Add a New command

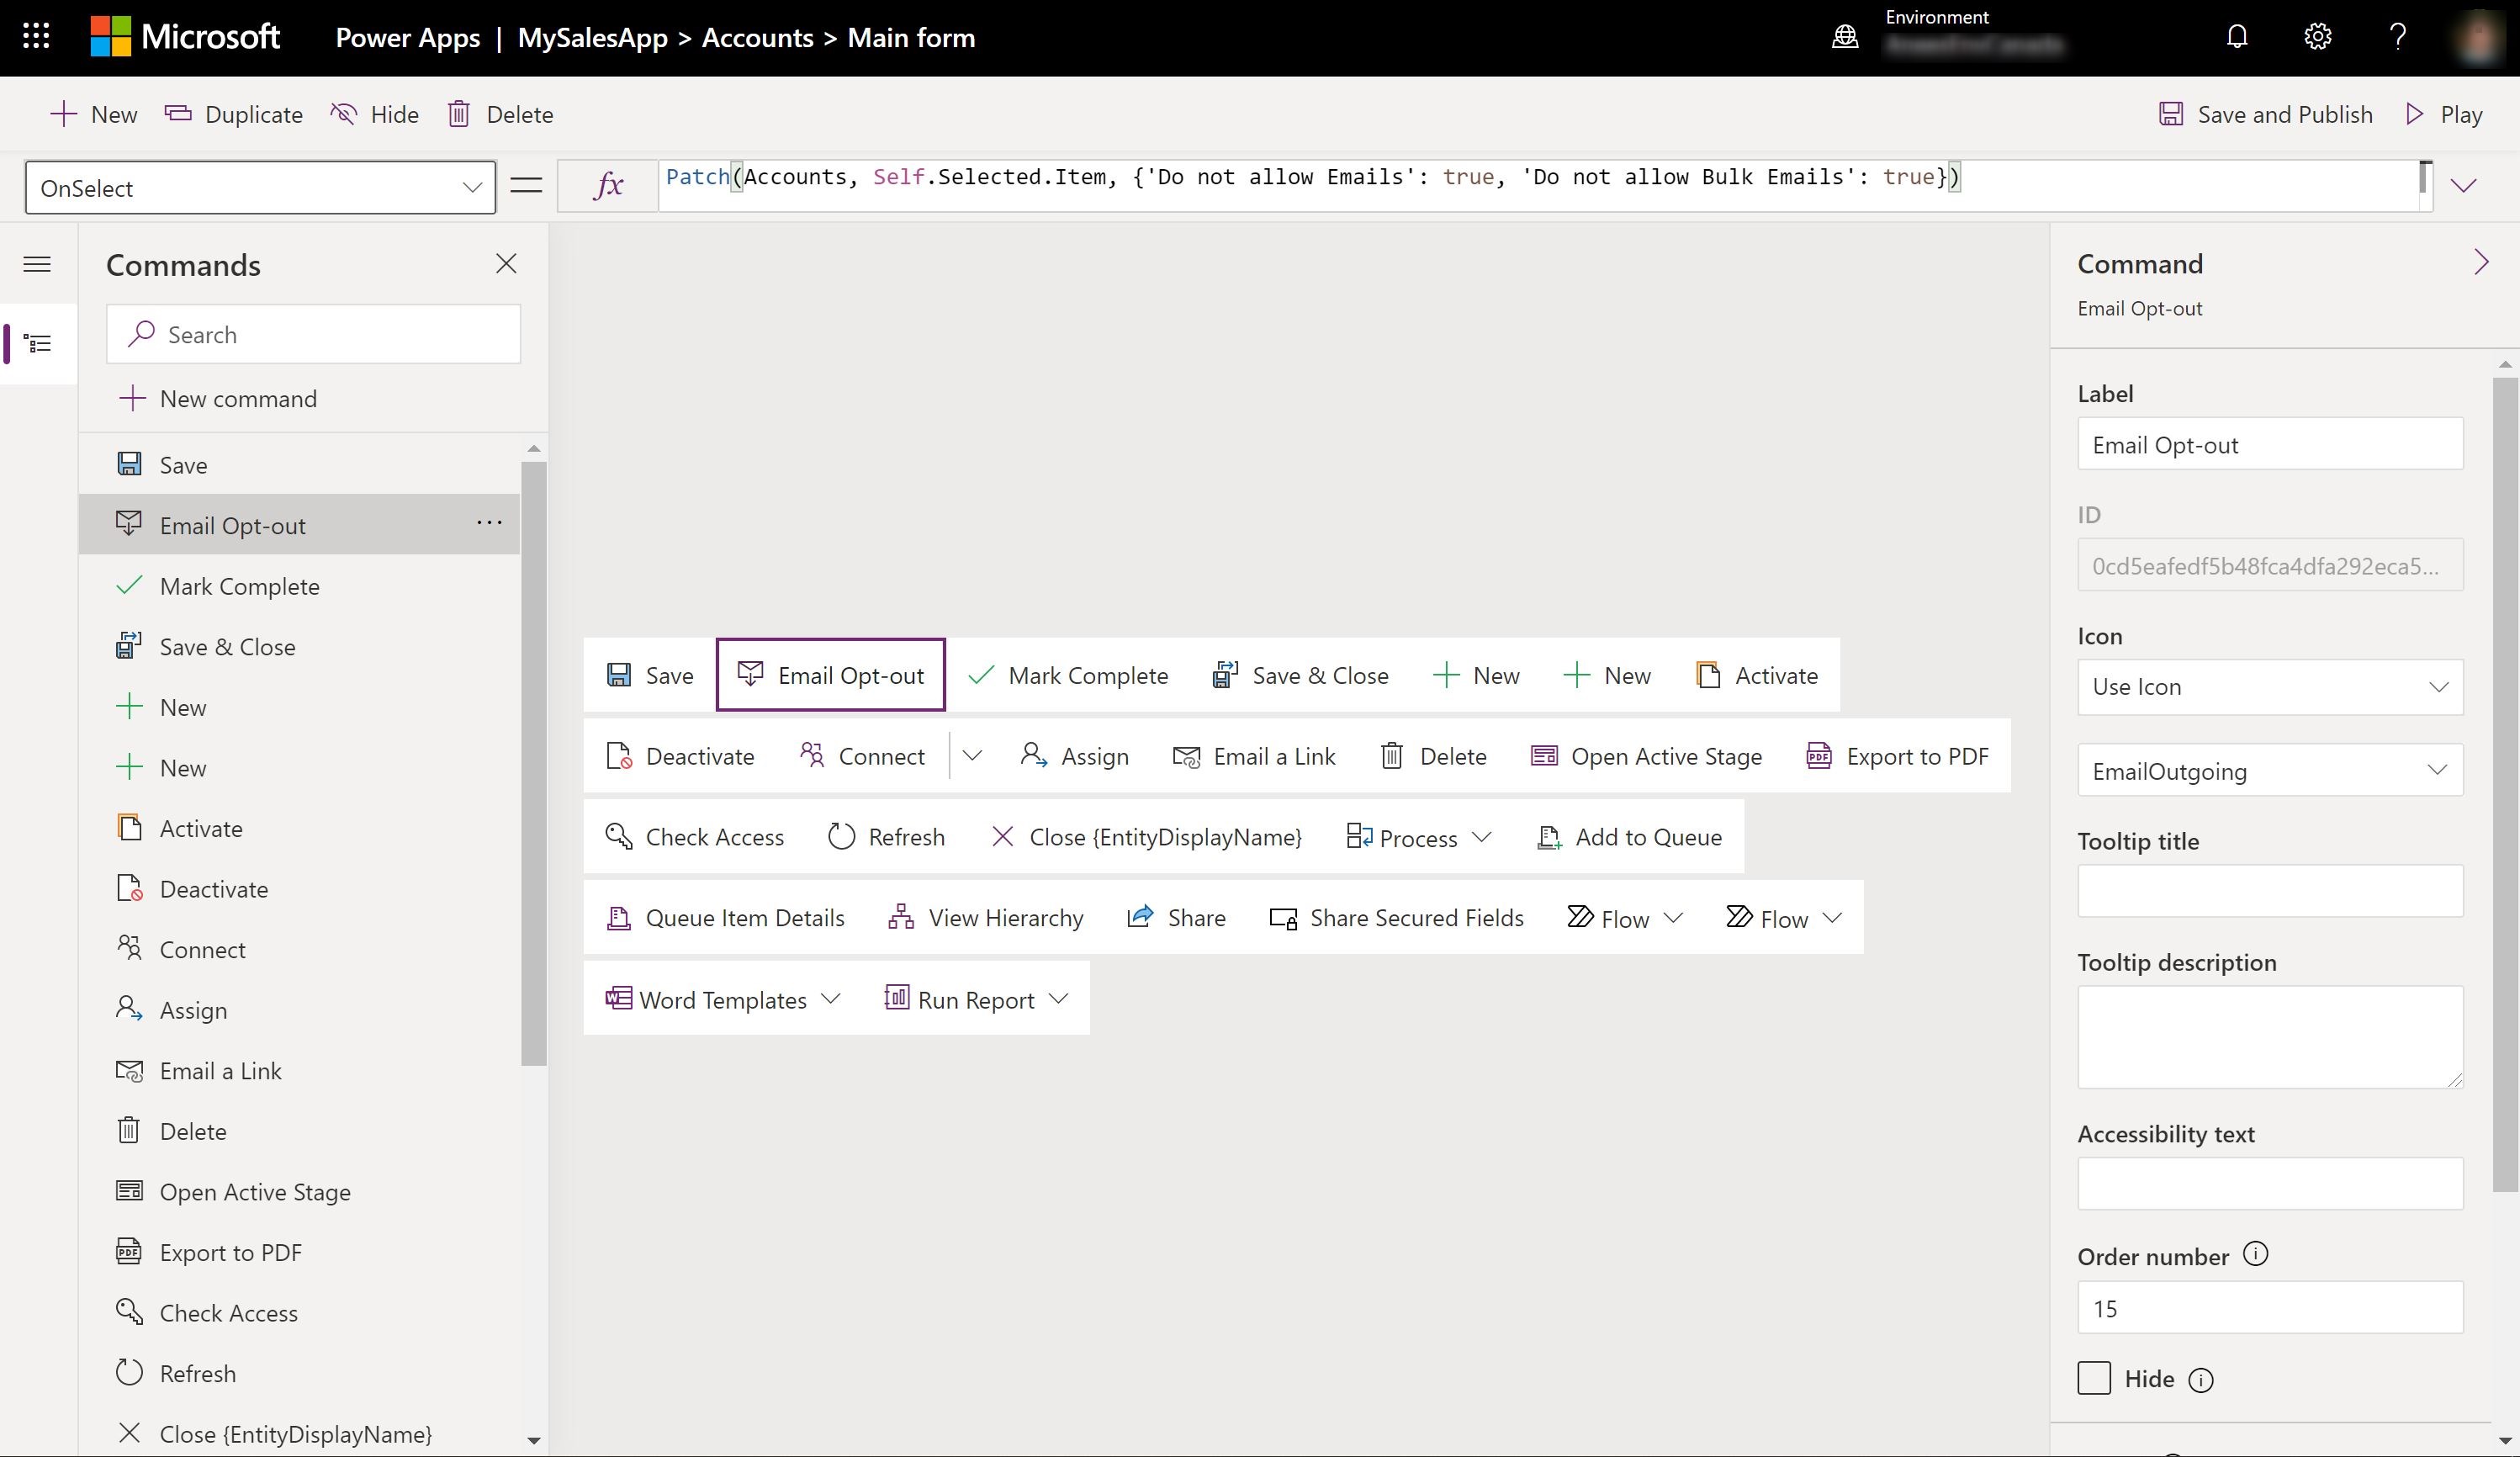(218, 398)
